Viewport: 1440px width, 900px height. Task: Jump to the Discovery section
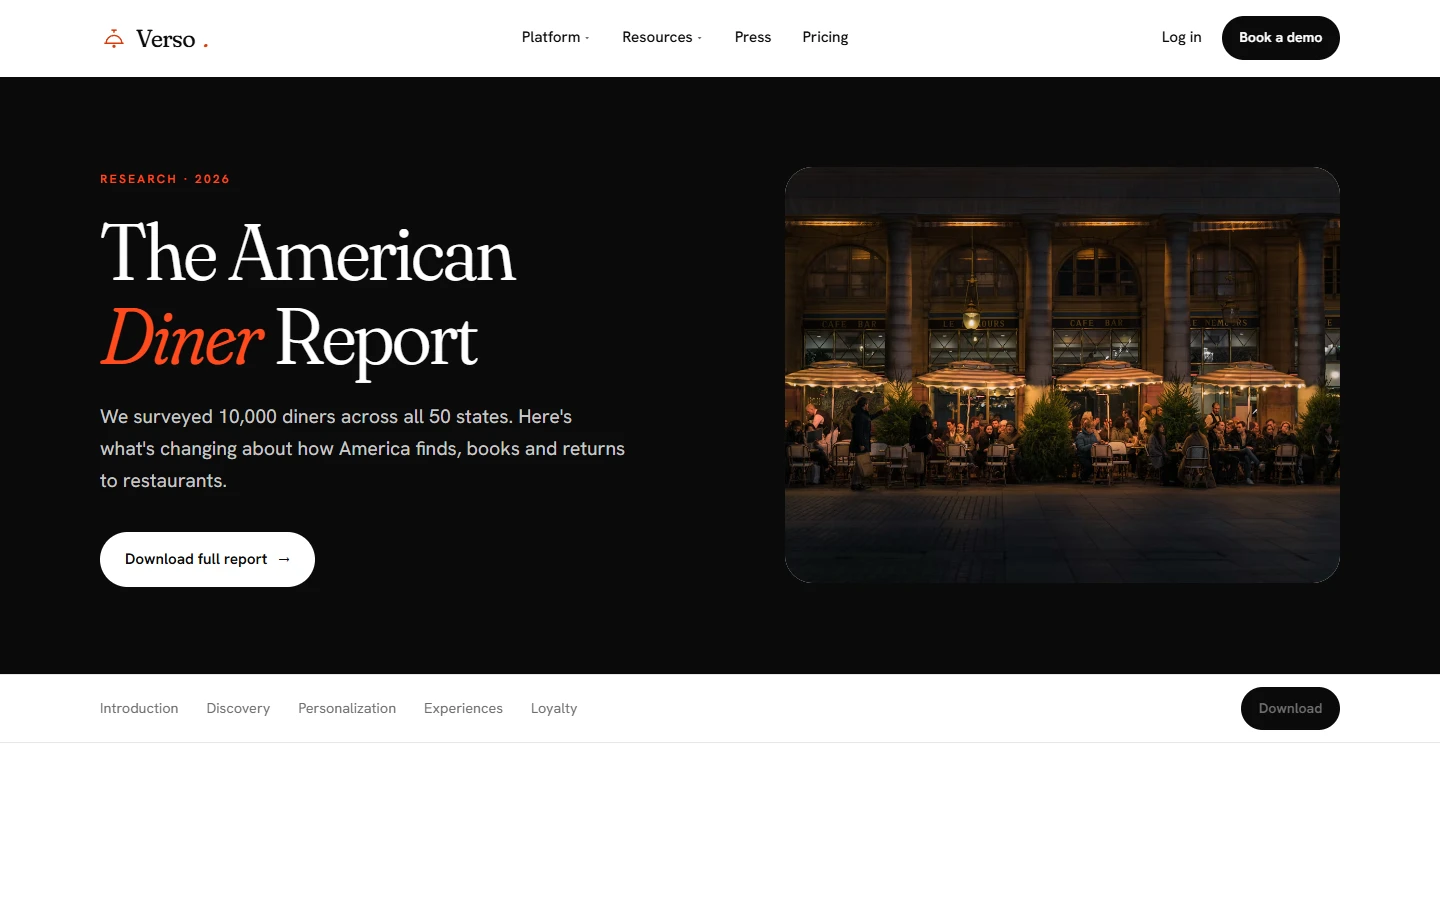pyautogui.click(x=238, y=708)
